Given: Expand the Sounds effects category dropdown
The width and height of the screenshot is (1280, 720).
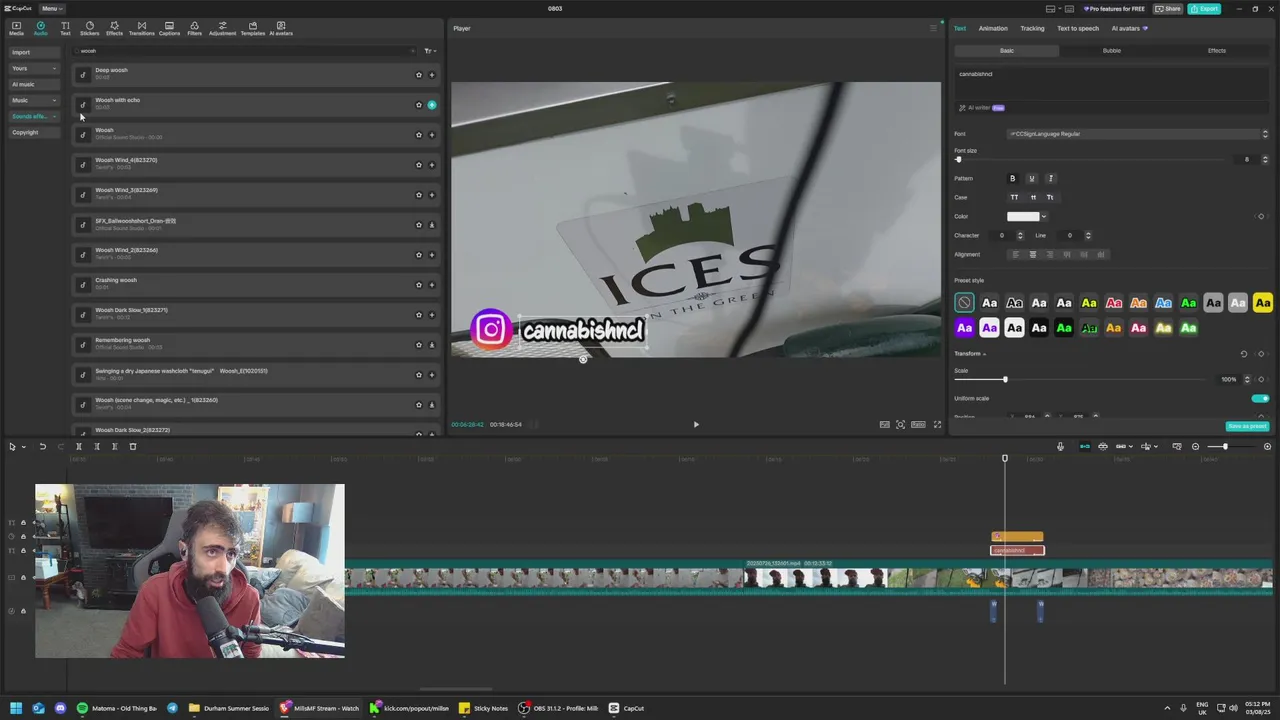Looking at the screenshot, I should [x=54, y=116].
